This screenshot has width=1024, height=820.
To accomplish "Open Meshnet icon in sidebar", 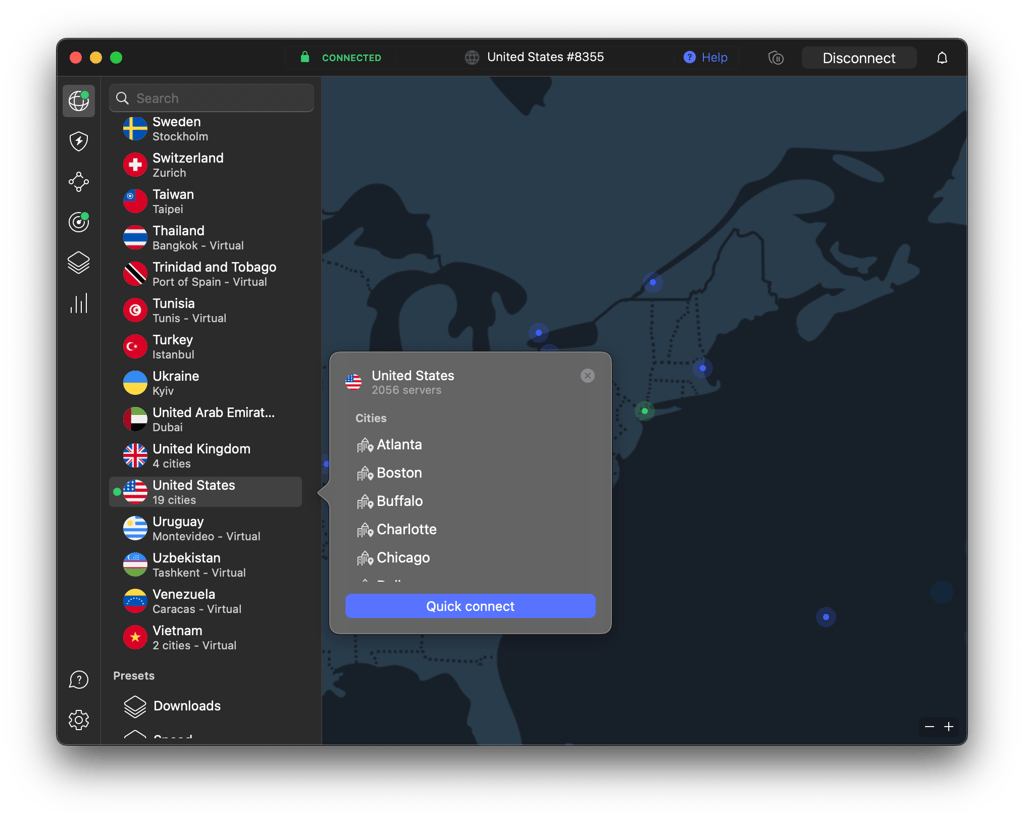I will coord(79,181).
